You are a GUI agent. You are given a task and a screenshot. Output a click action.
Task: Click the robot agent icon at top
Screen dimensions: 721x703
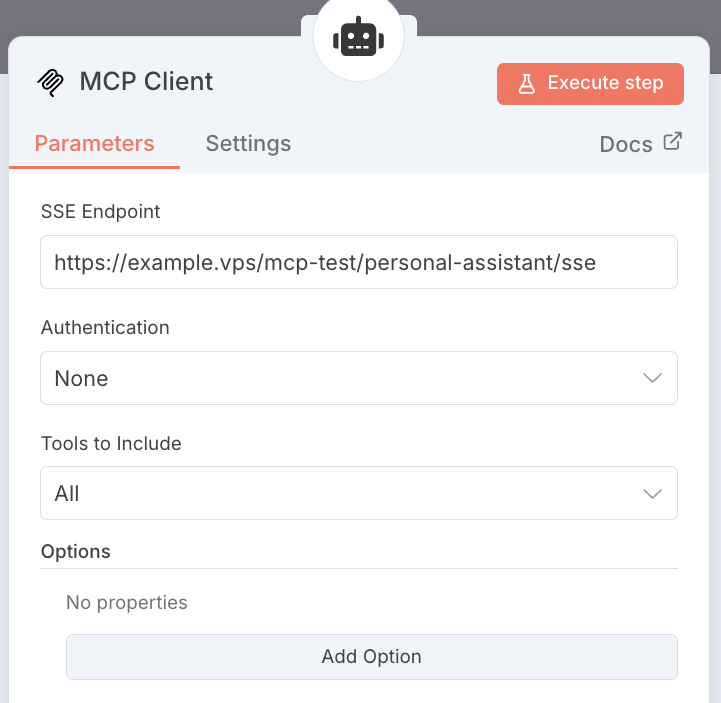coord(358,38)
